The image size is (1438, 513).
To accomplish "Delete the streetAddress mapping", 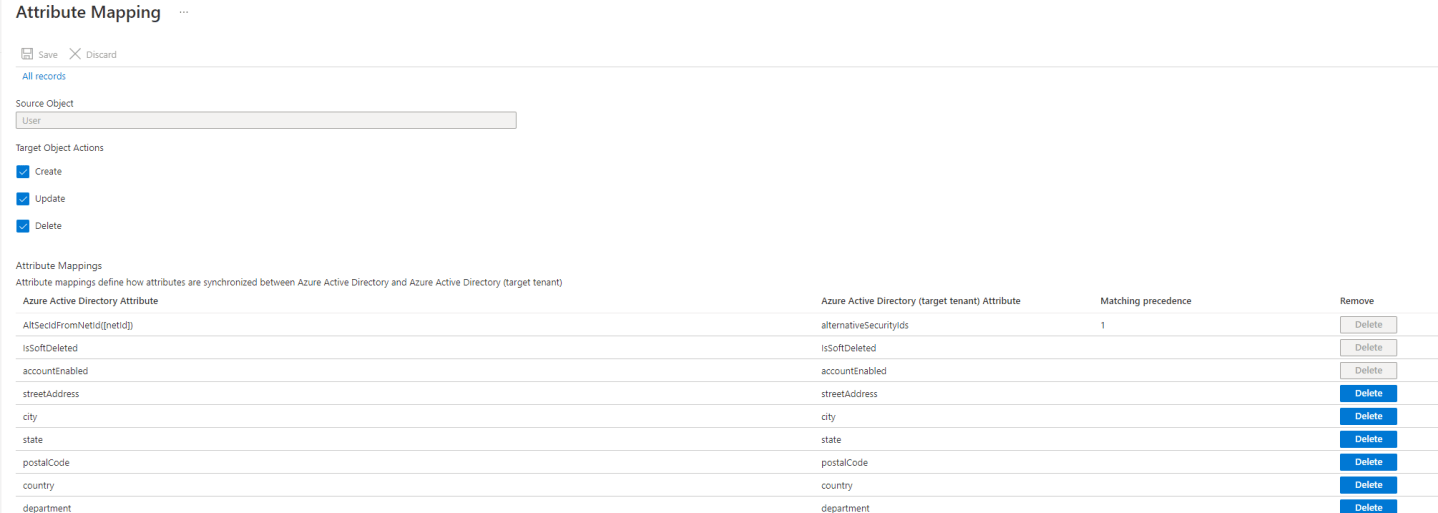I will tap(1368, 393).
